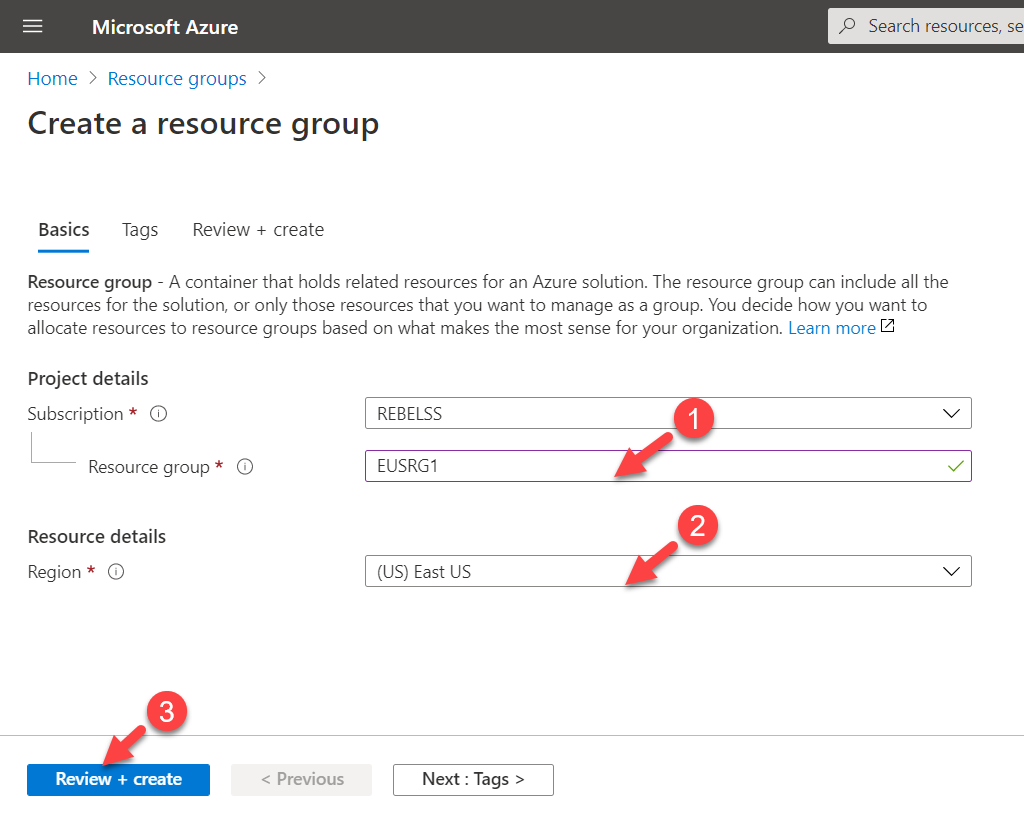Click external link icon beside Learn more
The image size is (1024, 822).
pos(888,325)
